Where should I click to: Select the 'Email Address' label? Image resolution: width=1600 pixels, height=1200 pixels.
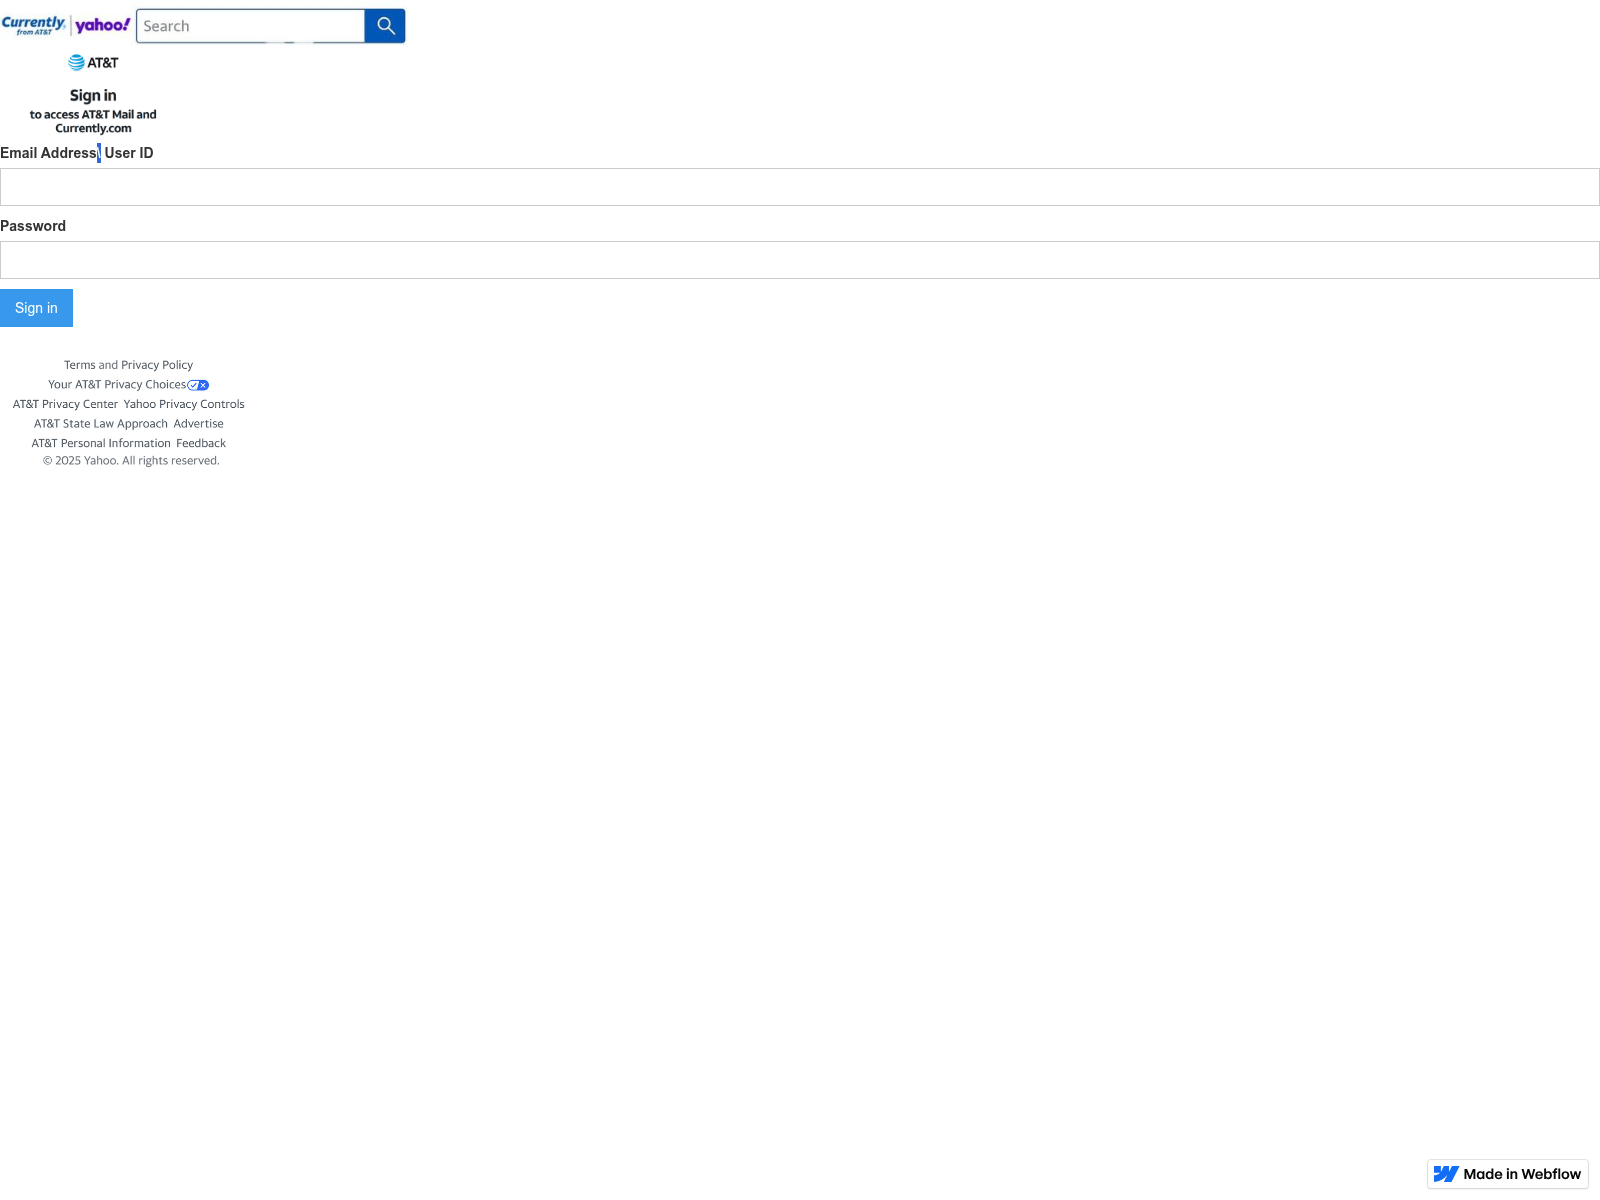pyautogui.click(x=48, y=153)
